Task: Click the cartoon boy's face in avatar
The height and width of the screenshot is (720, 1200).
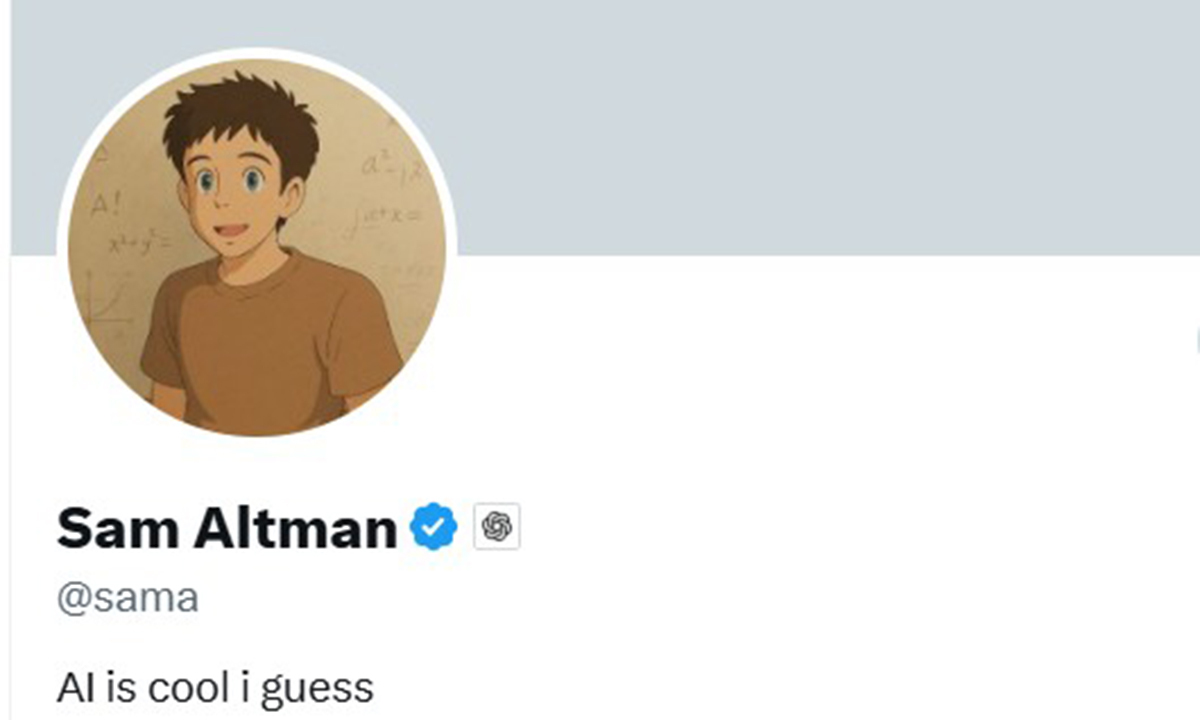Action: 232,190
